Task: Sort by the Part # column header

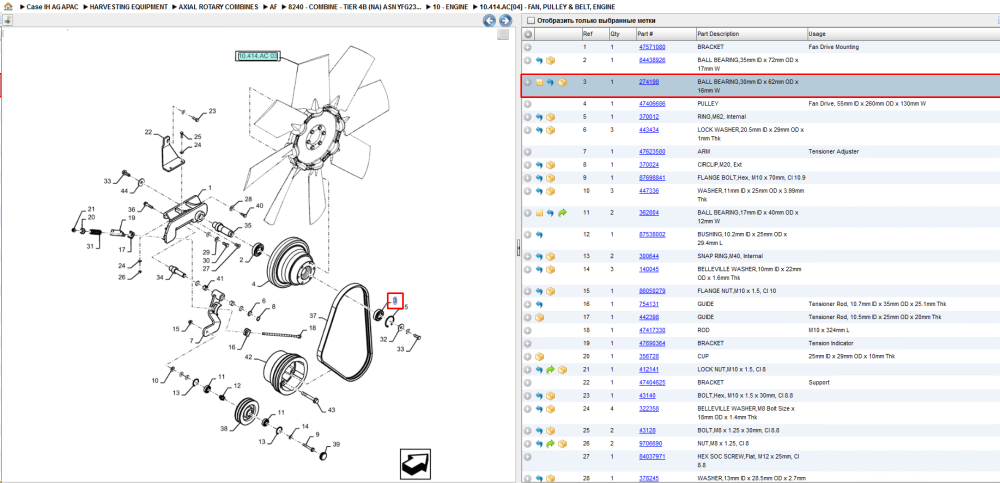Action: point(665,34)
